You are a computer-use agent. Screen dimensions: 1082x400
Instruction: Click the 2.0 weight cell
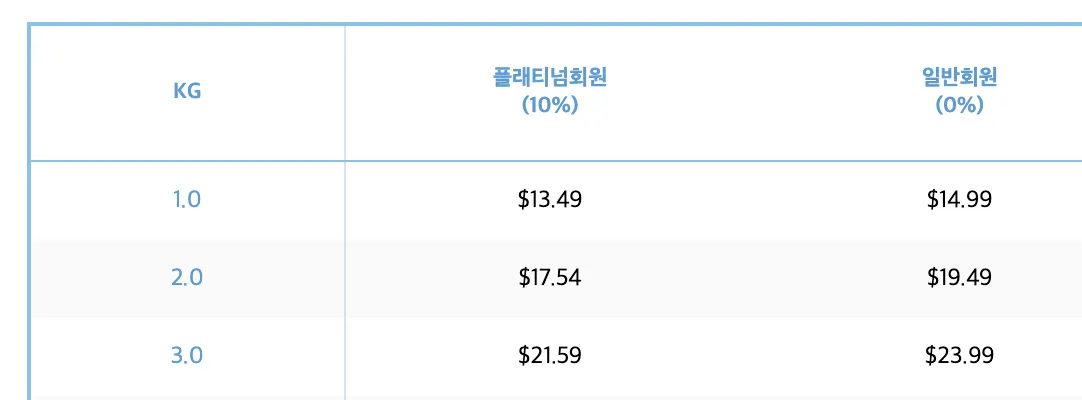pyautogui.click(x=187, y=277)
